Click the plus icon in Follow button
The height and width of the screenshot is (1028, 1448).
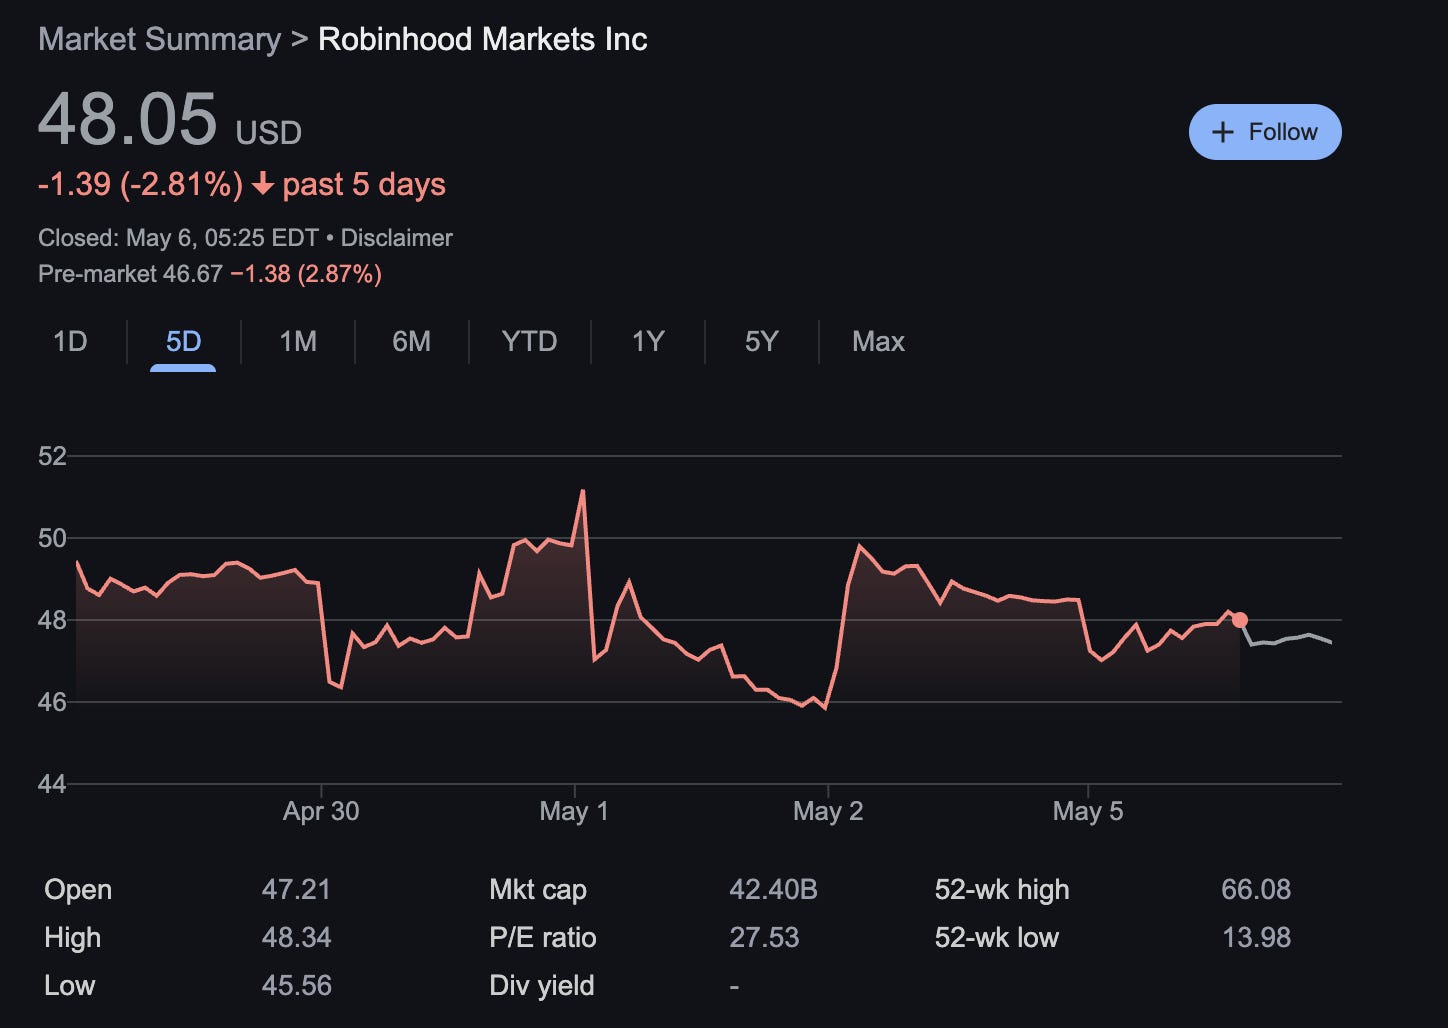click(x=1222, y=132)
